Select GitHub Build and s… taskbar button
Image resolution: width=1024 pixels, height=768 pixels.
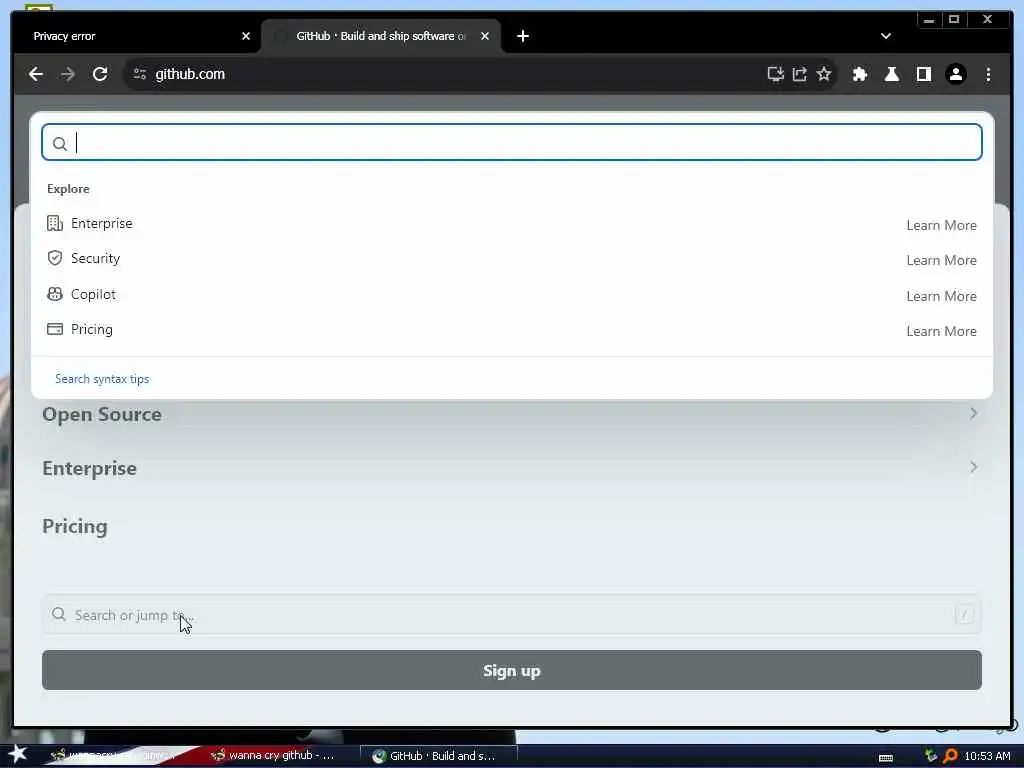coord(439,756)
